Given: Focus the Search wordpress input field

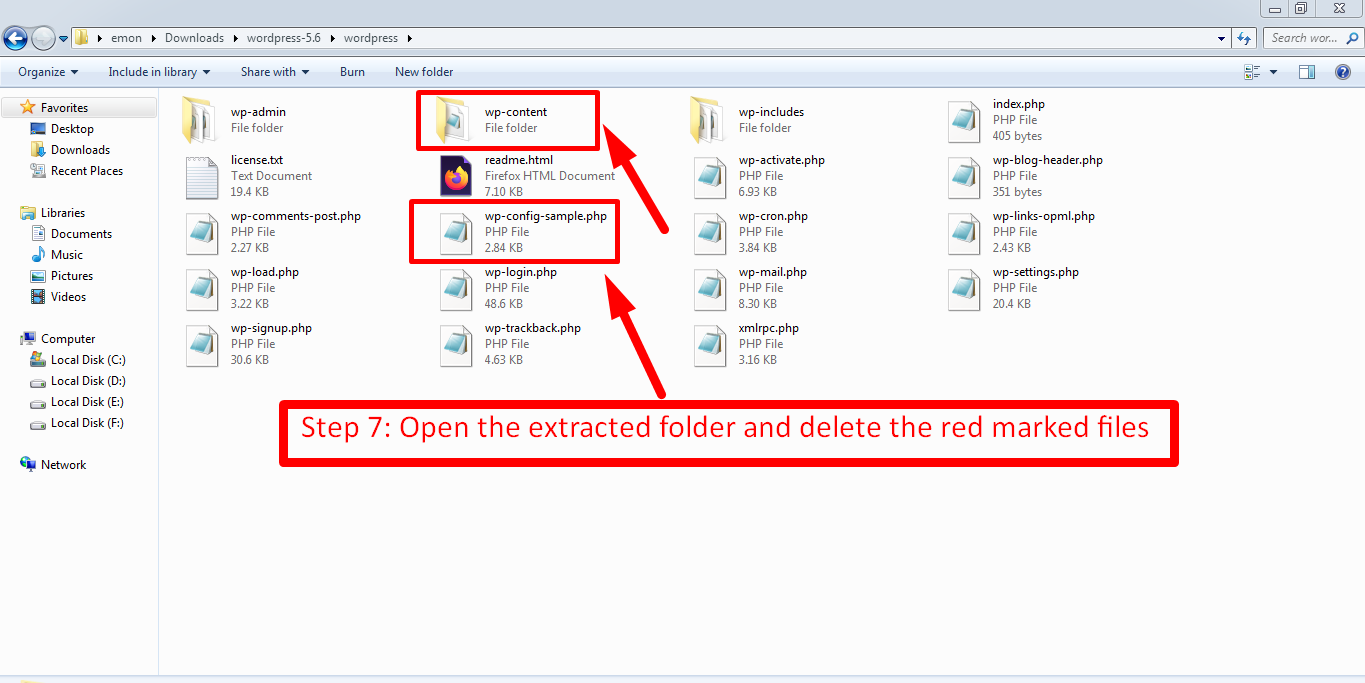Looking at the screenshot, I should tap(1304, 38).
